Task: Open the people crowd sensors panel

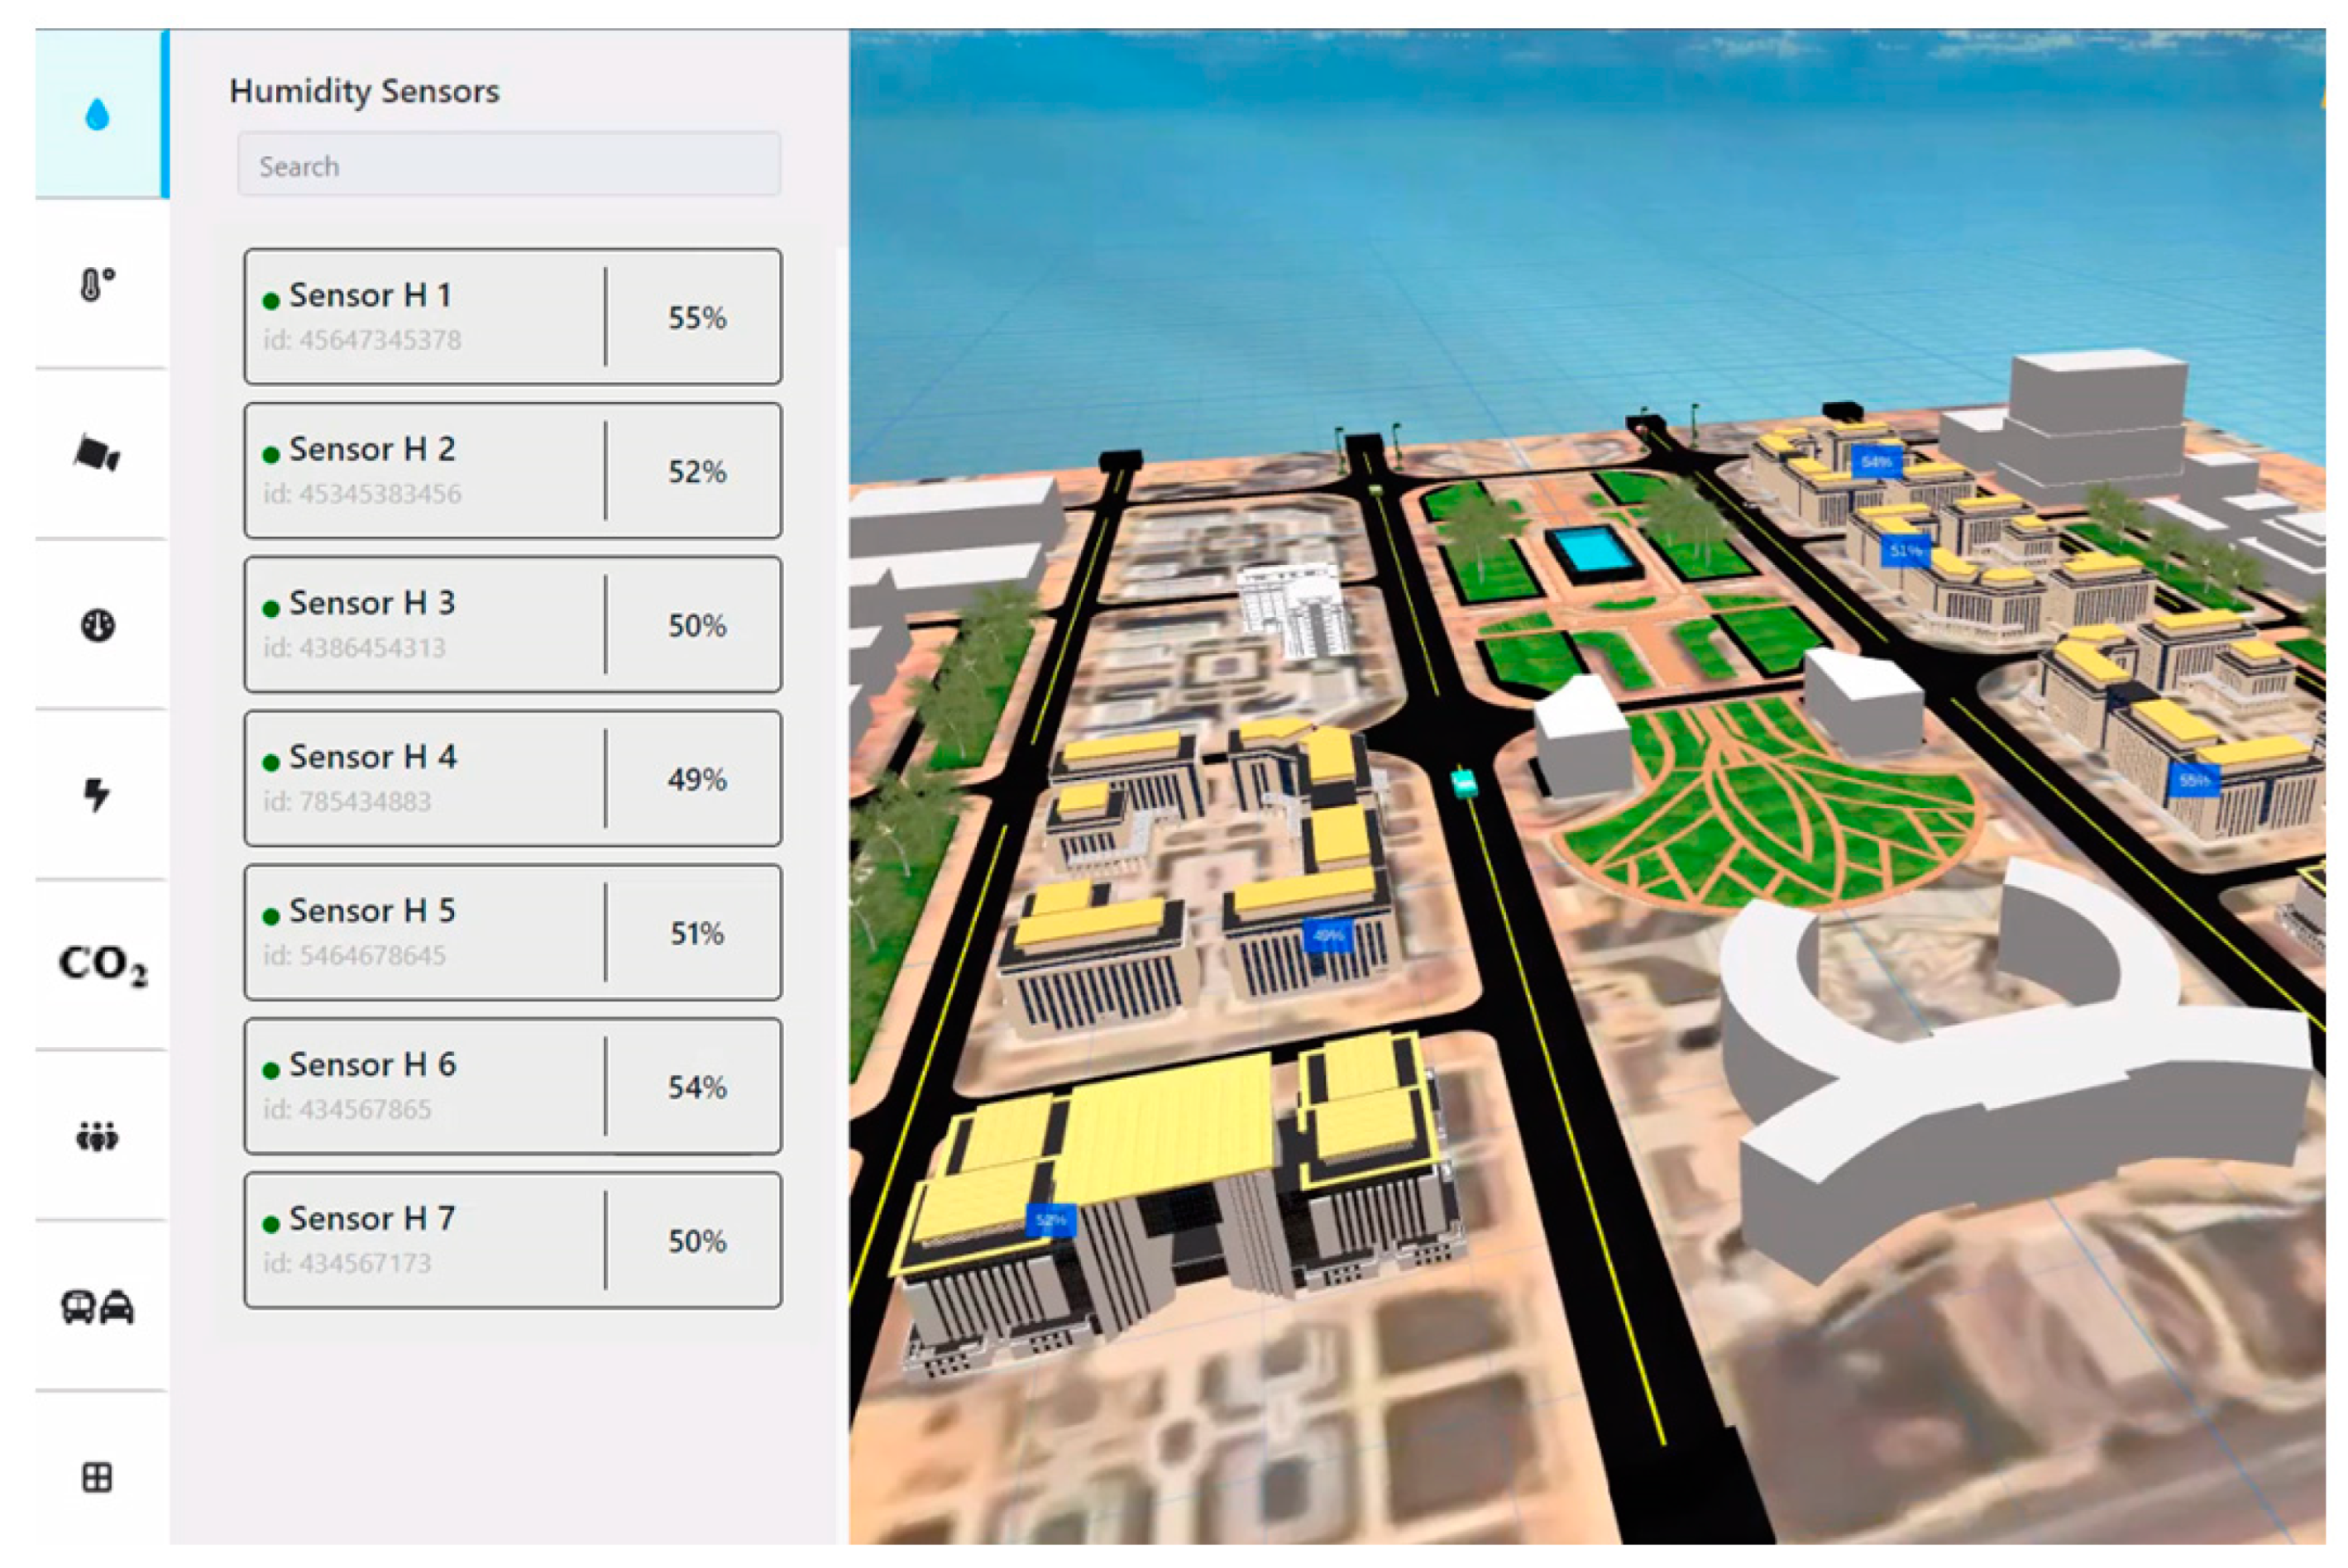Action: (97, 1137)
